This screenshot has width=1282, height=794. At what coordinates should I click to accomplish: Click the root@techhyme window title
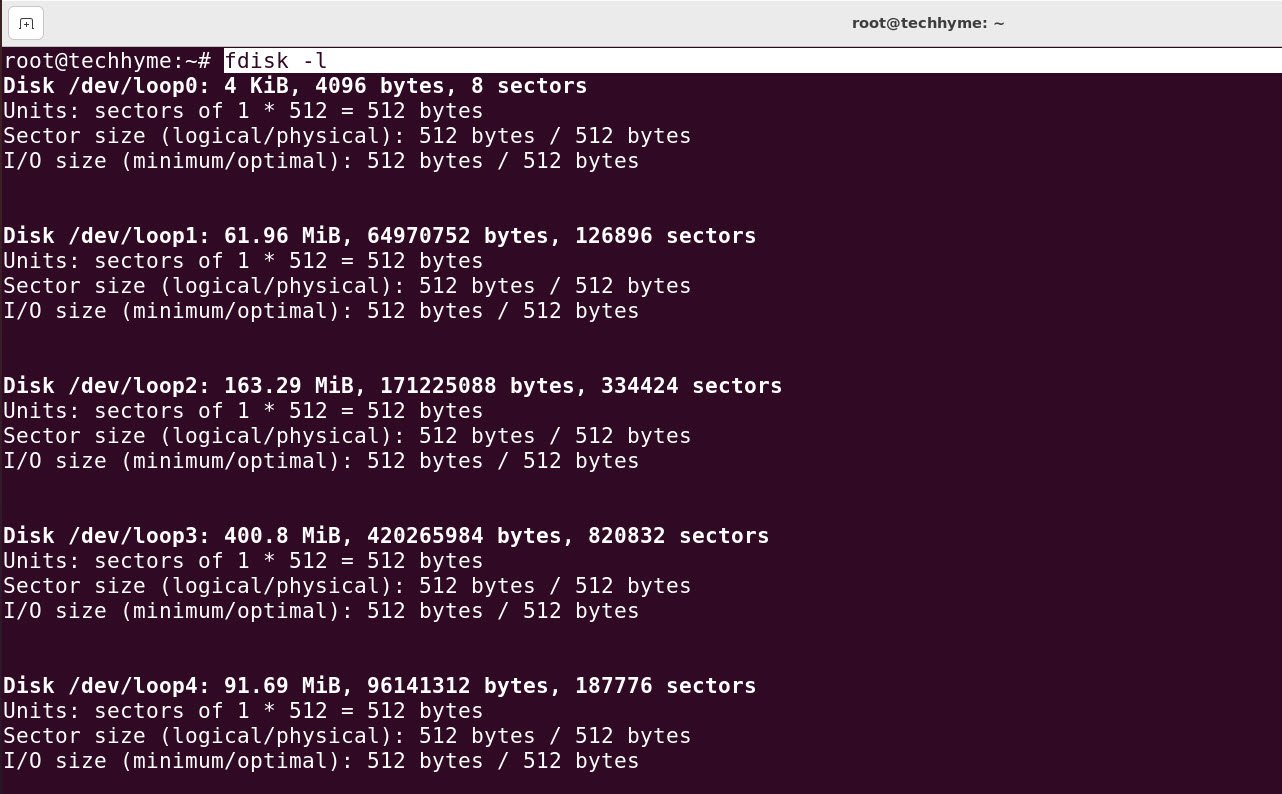coord(928,23)
